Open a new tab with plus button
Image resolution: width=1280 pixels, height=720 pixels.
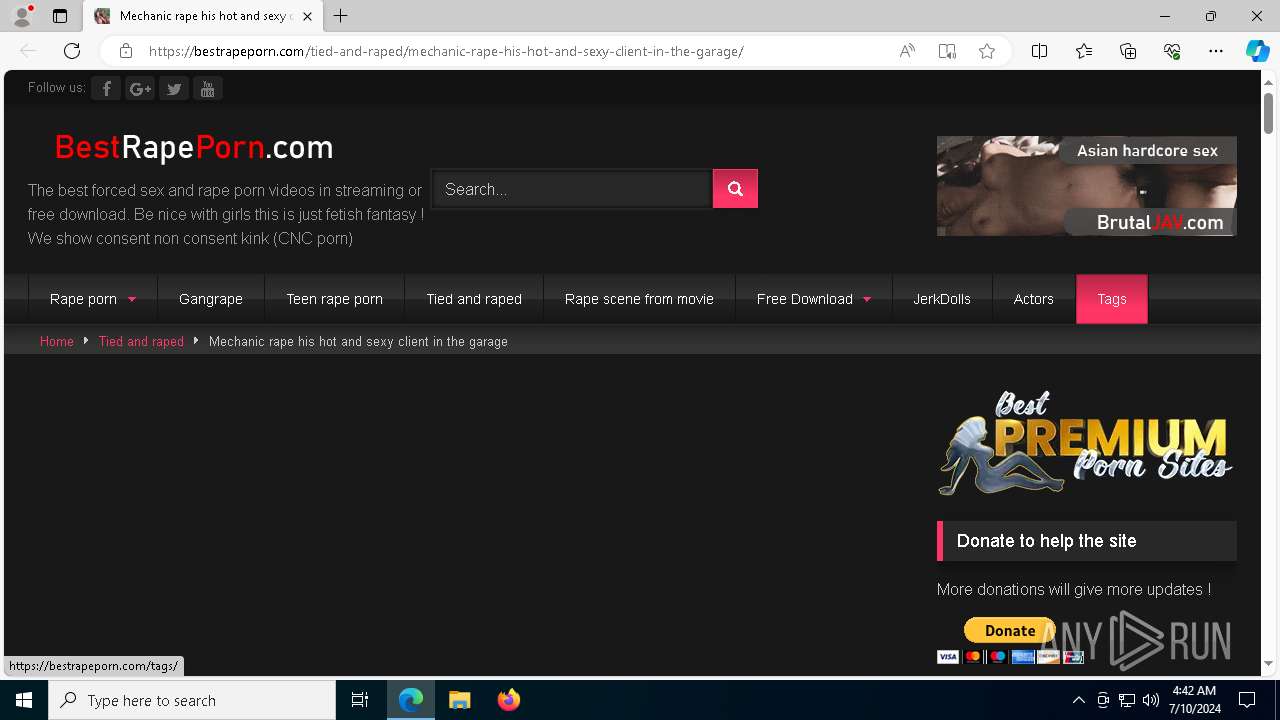click(341, 16)
